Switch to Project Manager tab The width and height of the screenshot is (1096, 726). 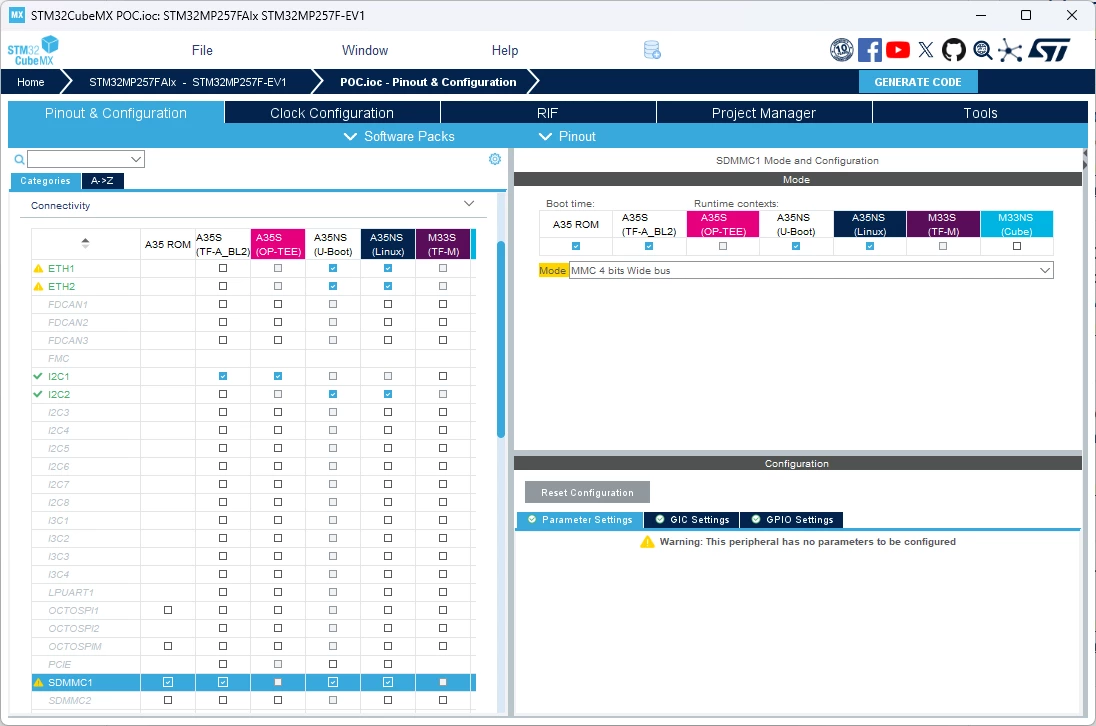click(x=764, y=113)
